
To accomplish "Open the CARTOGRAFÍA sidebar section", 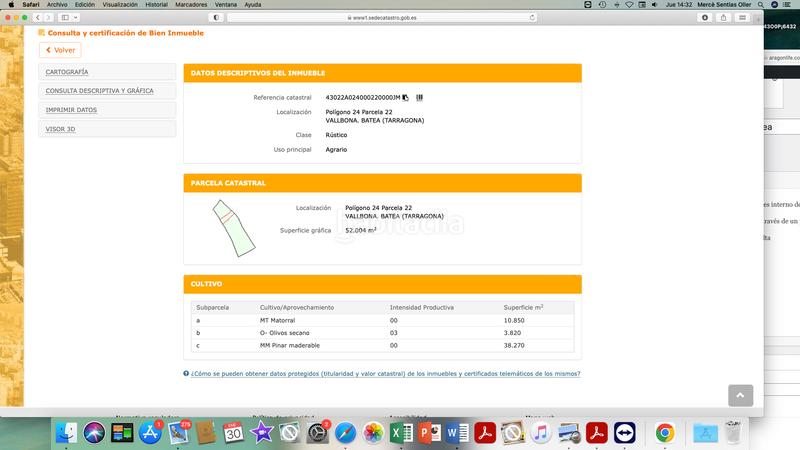I will click(x=67, y=72).
